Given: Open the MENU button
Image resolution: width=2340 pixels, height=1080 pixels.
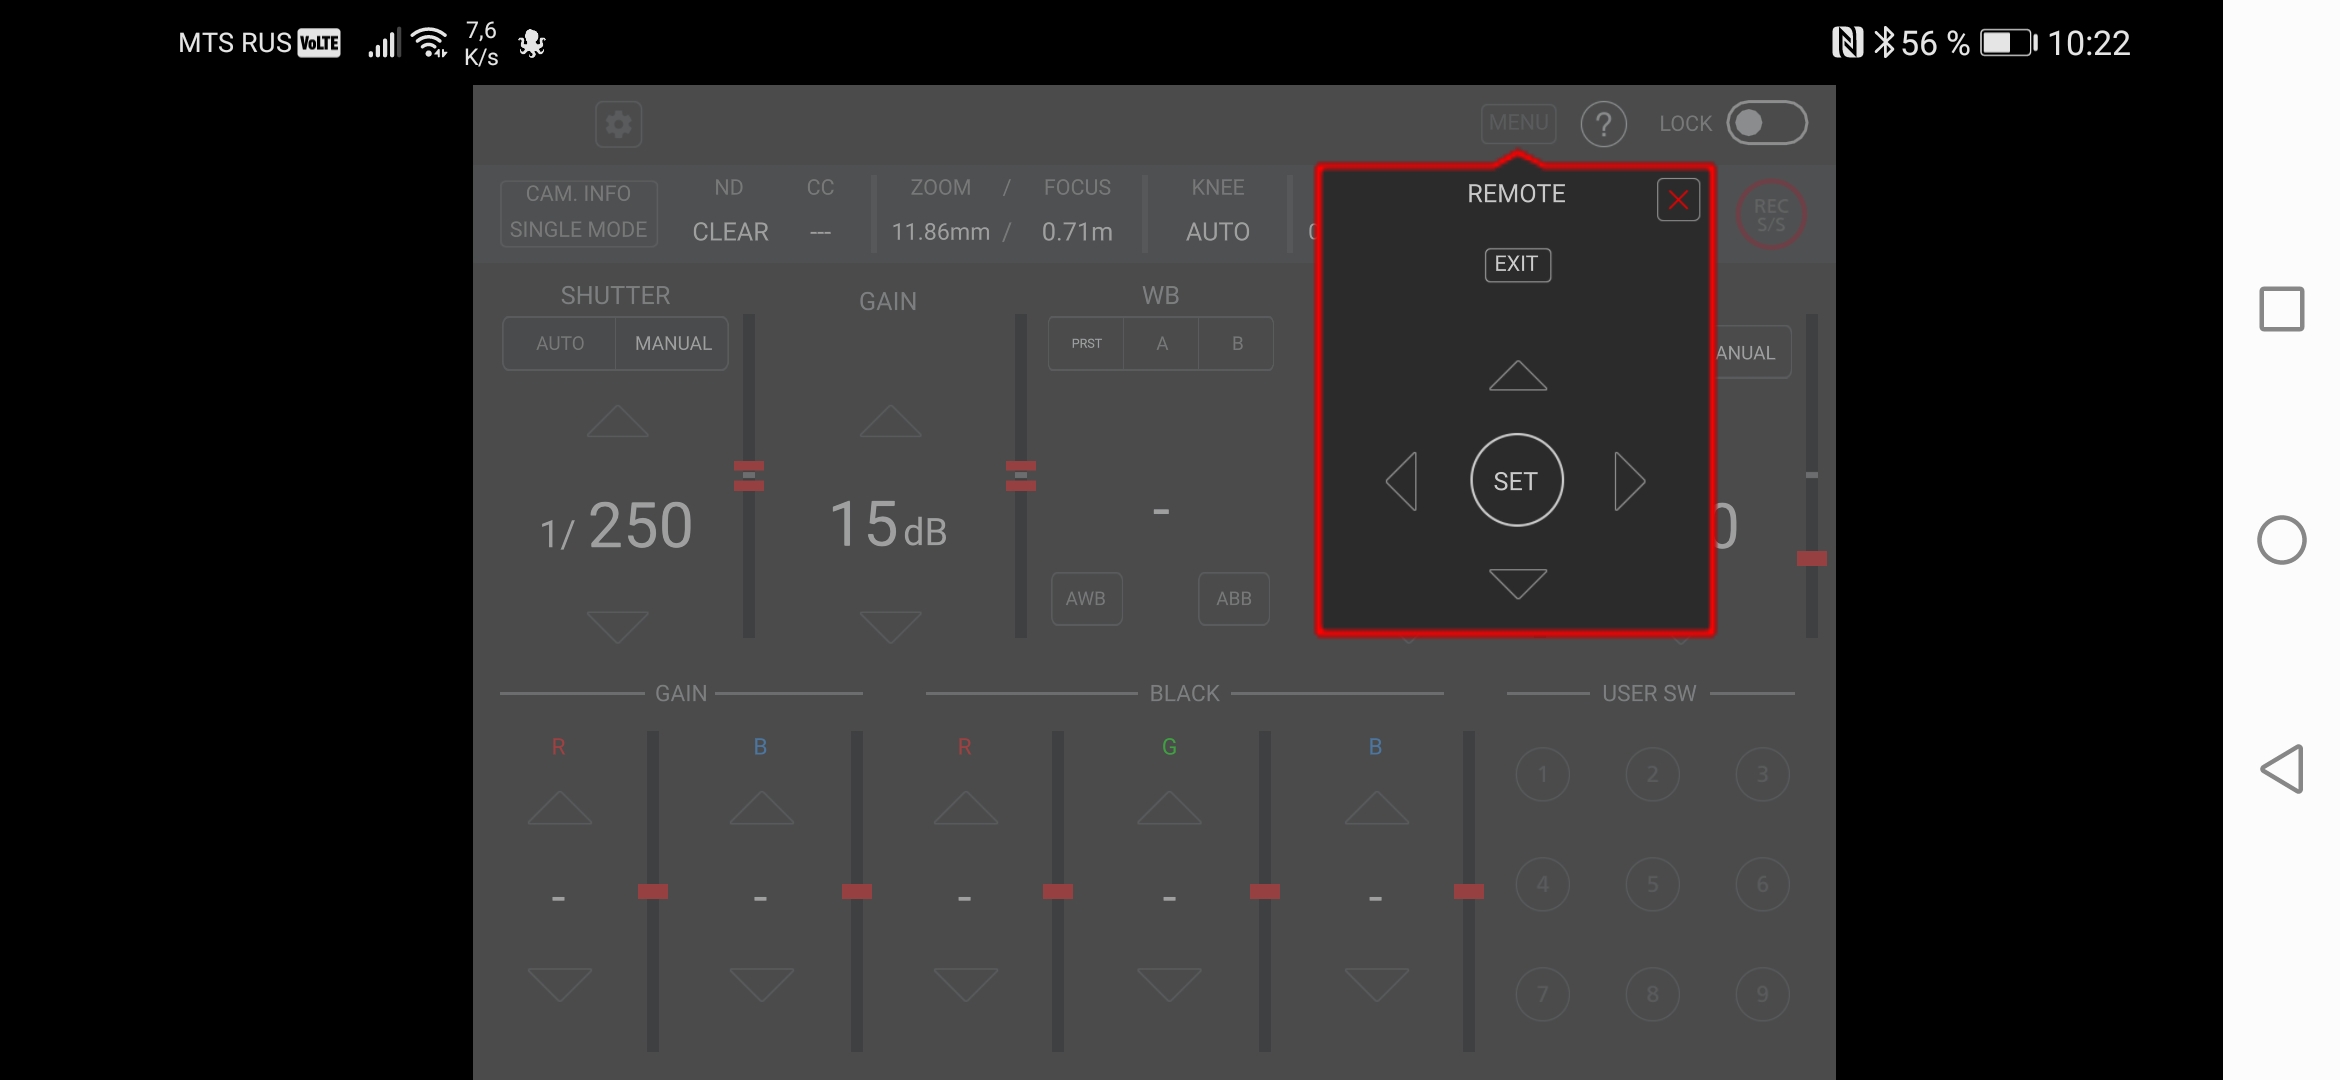Looking at the screenshot, I should click(1518, 123).
